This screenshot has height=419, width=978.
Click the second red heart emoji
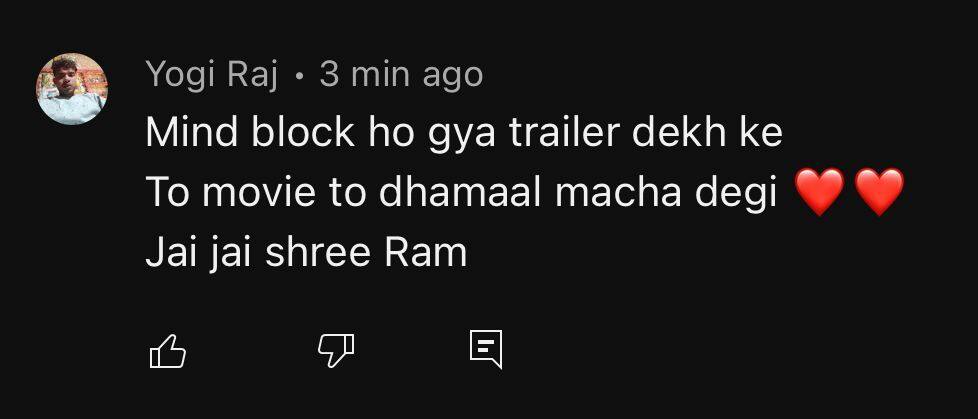point(879,191)
